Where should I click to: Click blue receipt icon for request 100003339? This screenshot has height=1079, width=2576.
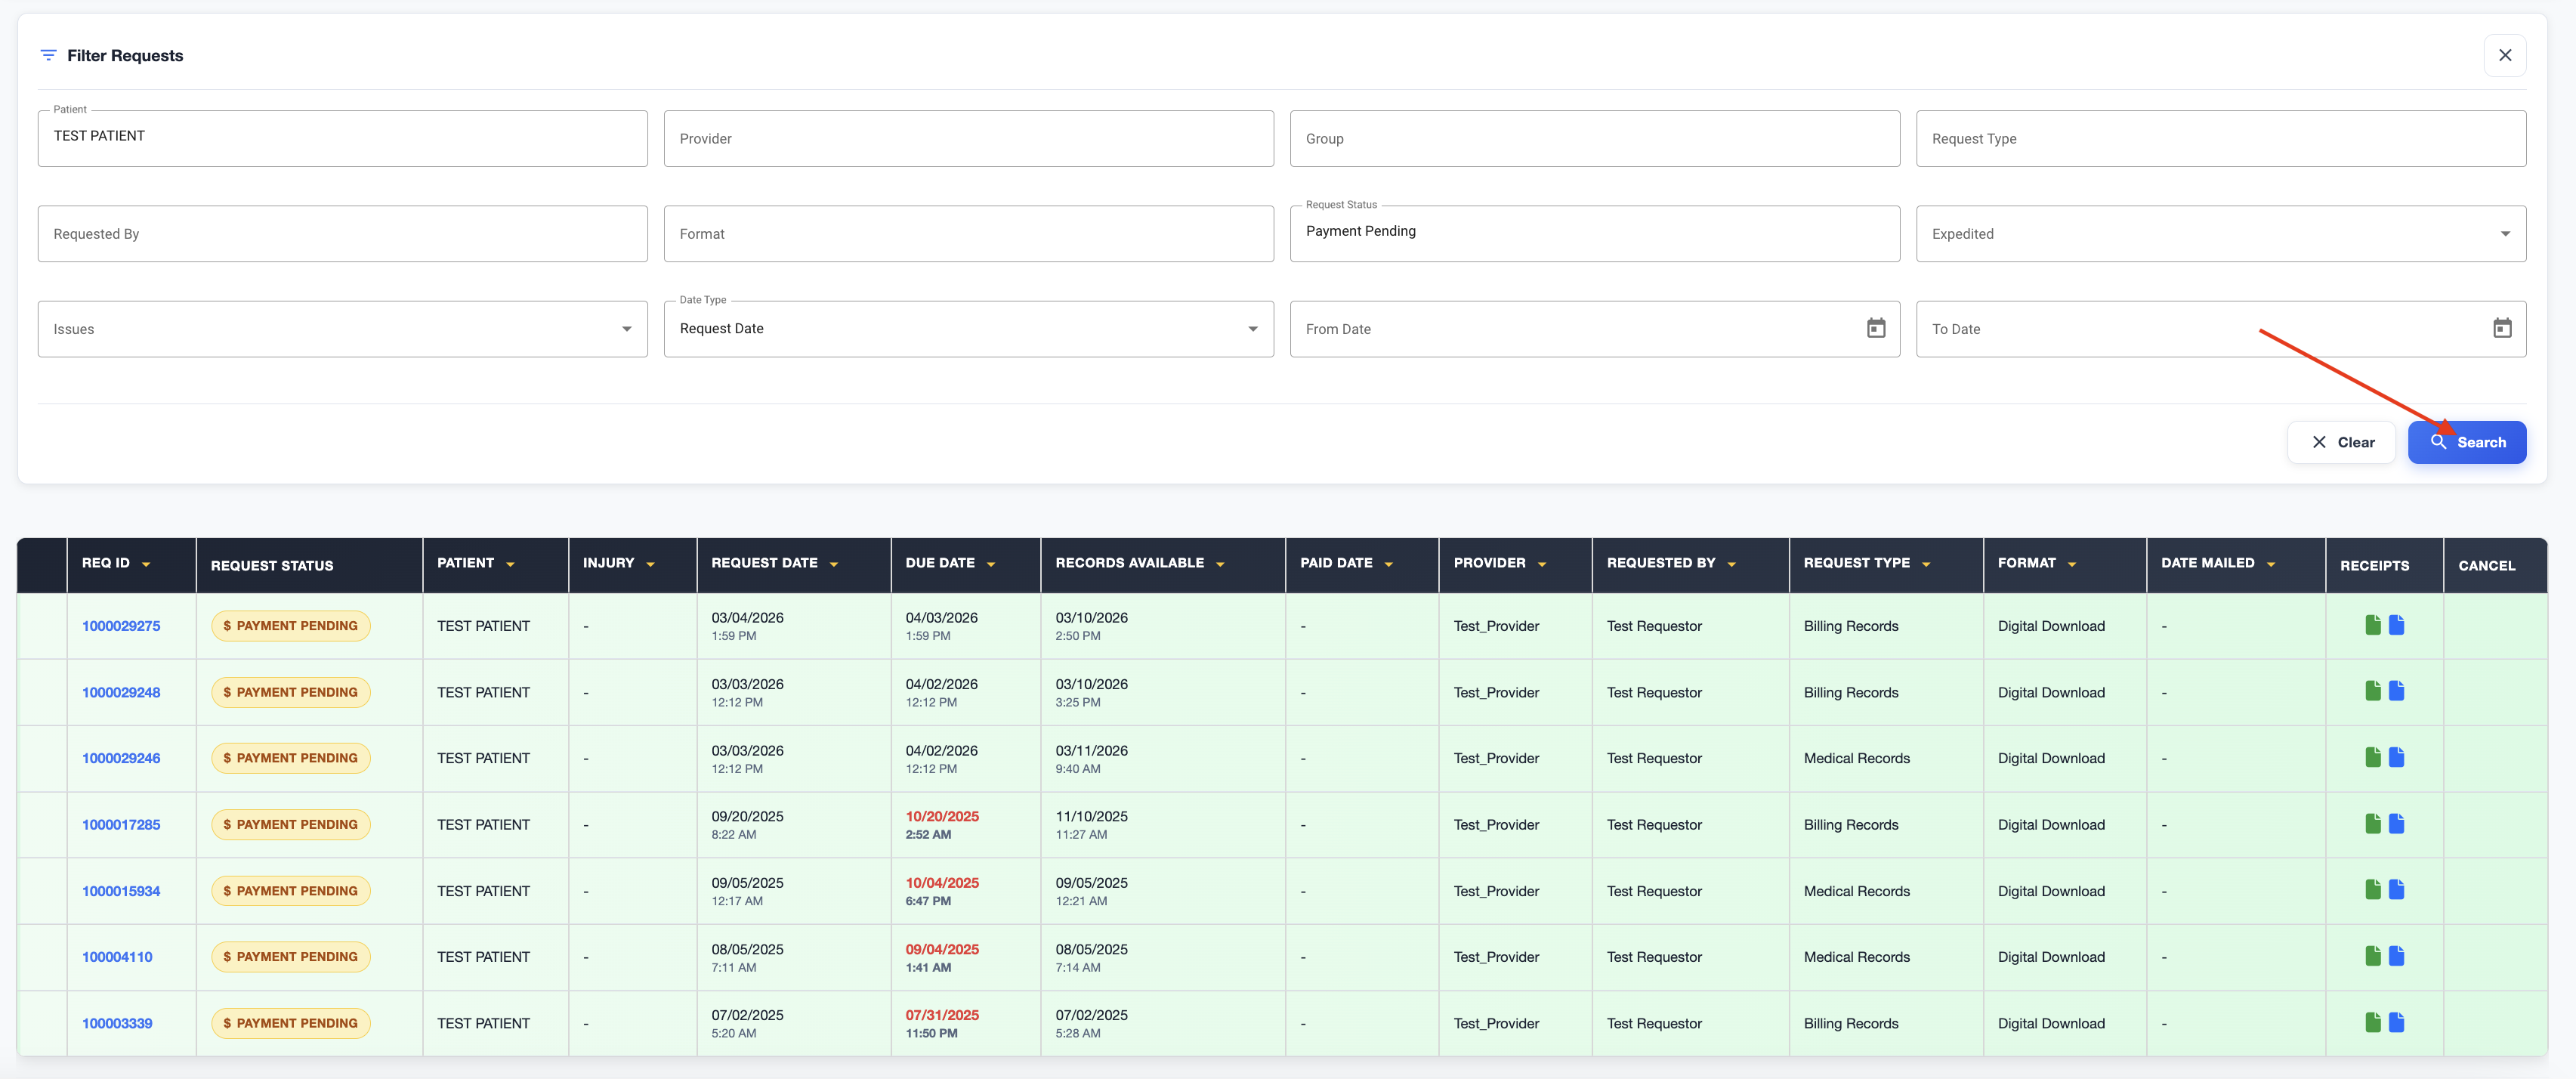click(2396, 1022)
